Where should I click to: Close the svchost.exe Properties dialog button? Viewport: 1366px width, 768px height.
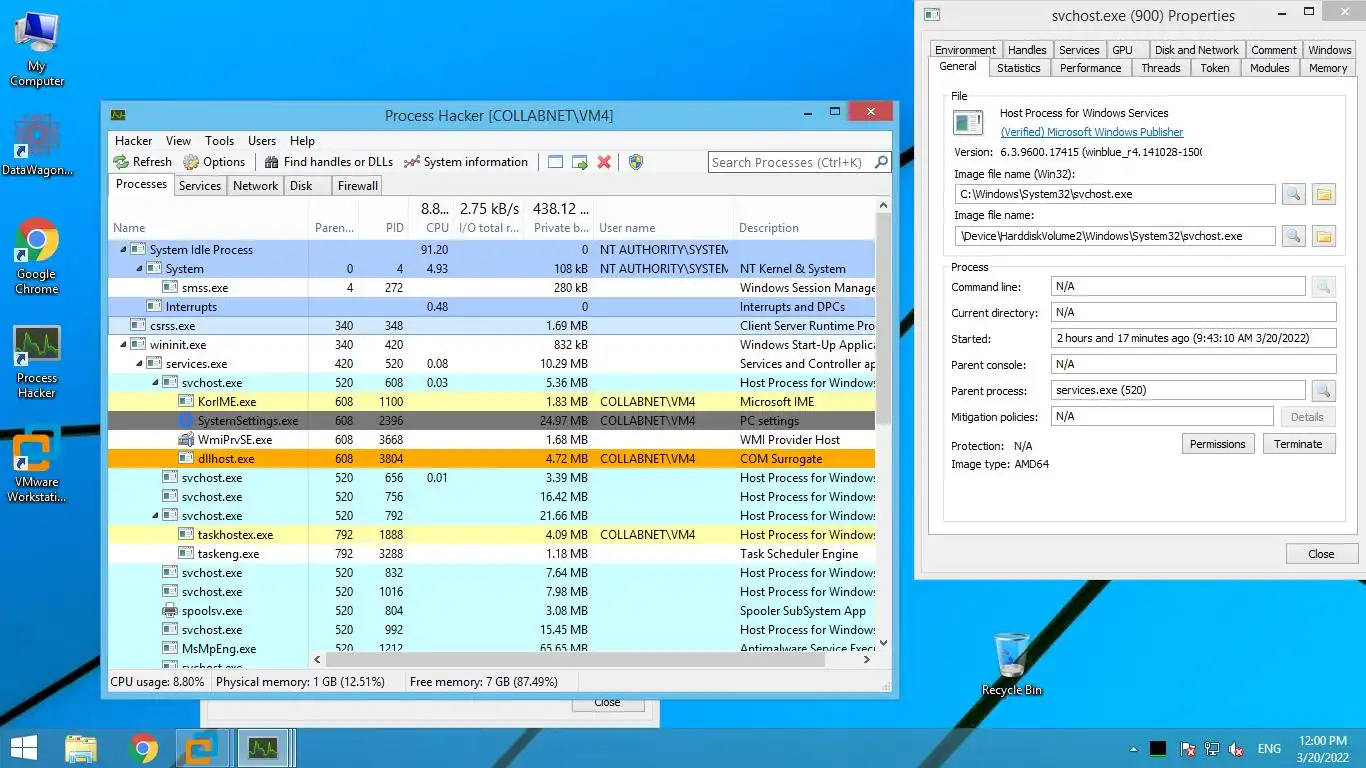tap(1321, 554)
